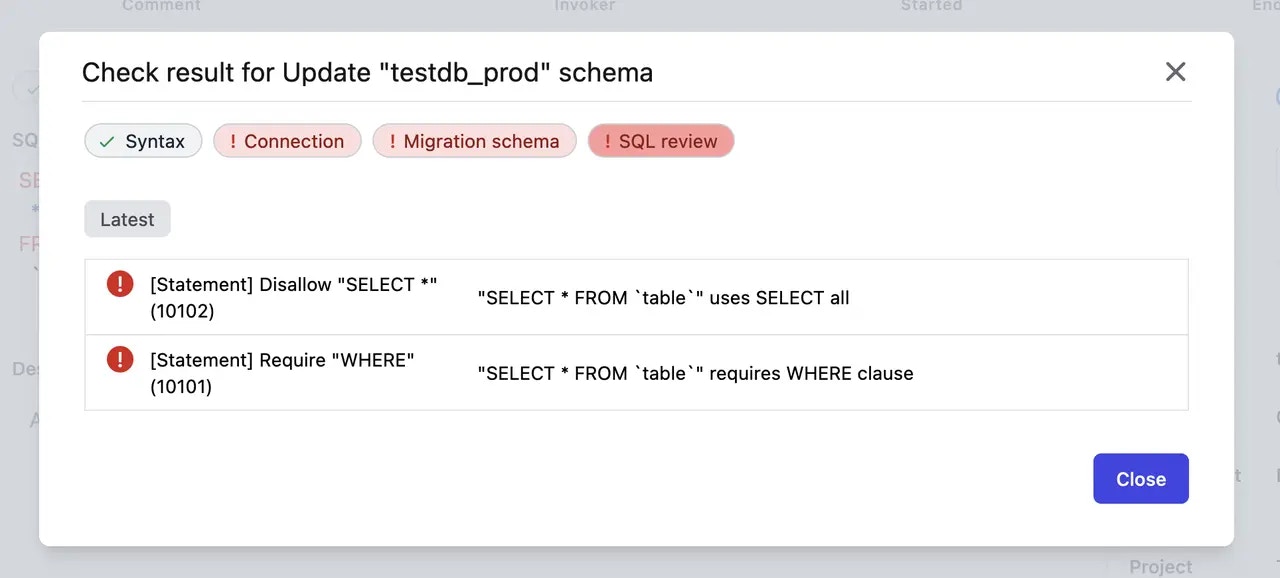Click the dialog title for testdb_prod schema
The height and width of the screenshot is (578, 1280).
pos(368,72)
